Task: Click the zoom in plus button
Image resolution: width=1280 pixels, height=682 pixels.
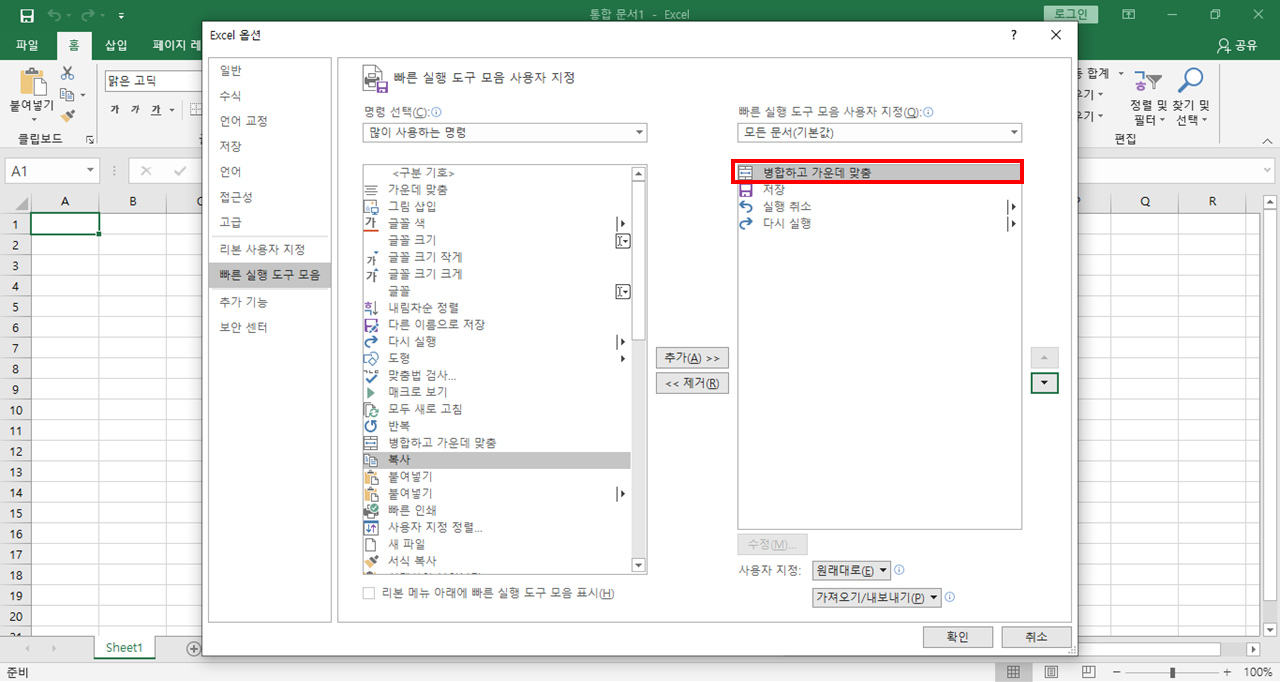Action: (1228, 672)
